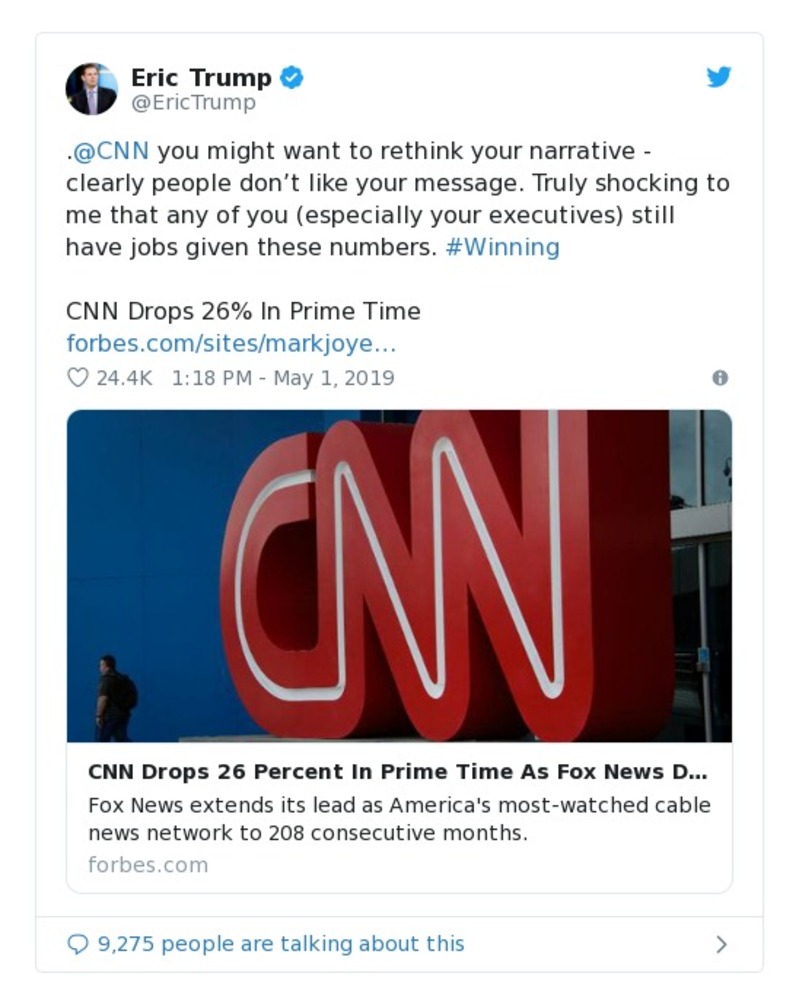Open the CNN logo preview image
The image size is (799, 1005).
click(x=399, y=575)
